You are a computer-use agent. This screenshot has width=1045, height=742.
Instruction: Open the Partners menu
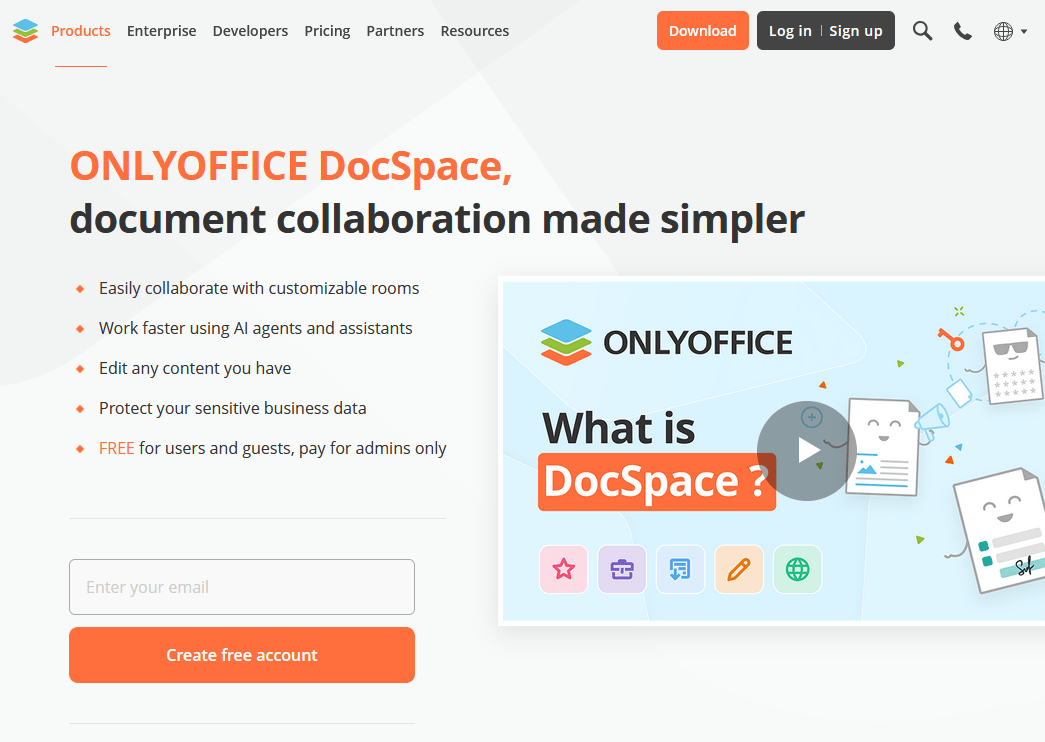point(395,31)
